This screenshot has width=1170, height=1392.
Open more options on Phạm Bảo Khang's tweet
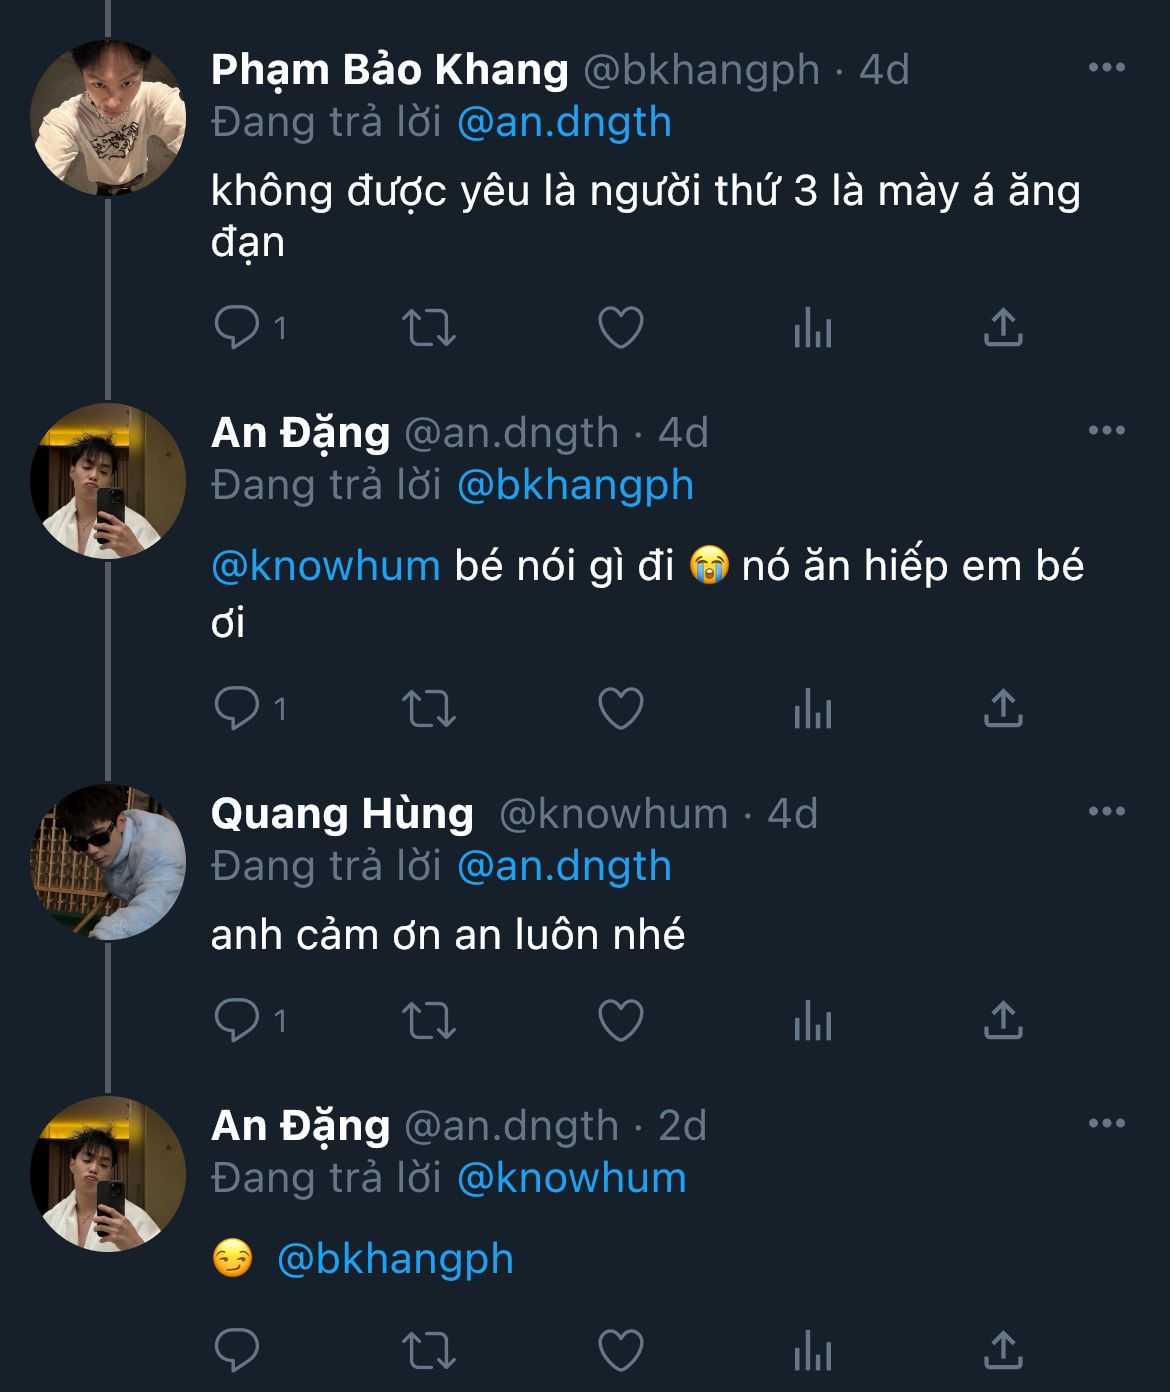1106,68
